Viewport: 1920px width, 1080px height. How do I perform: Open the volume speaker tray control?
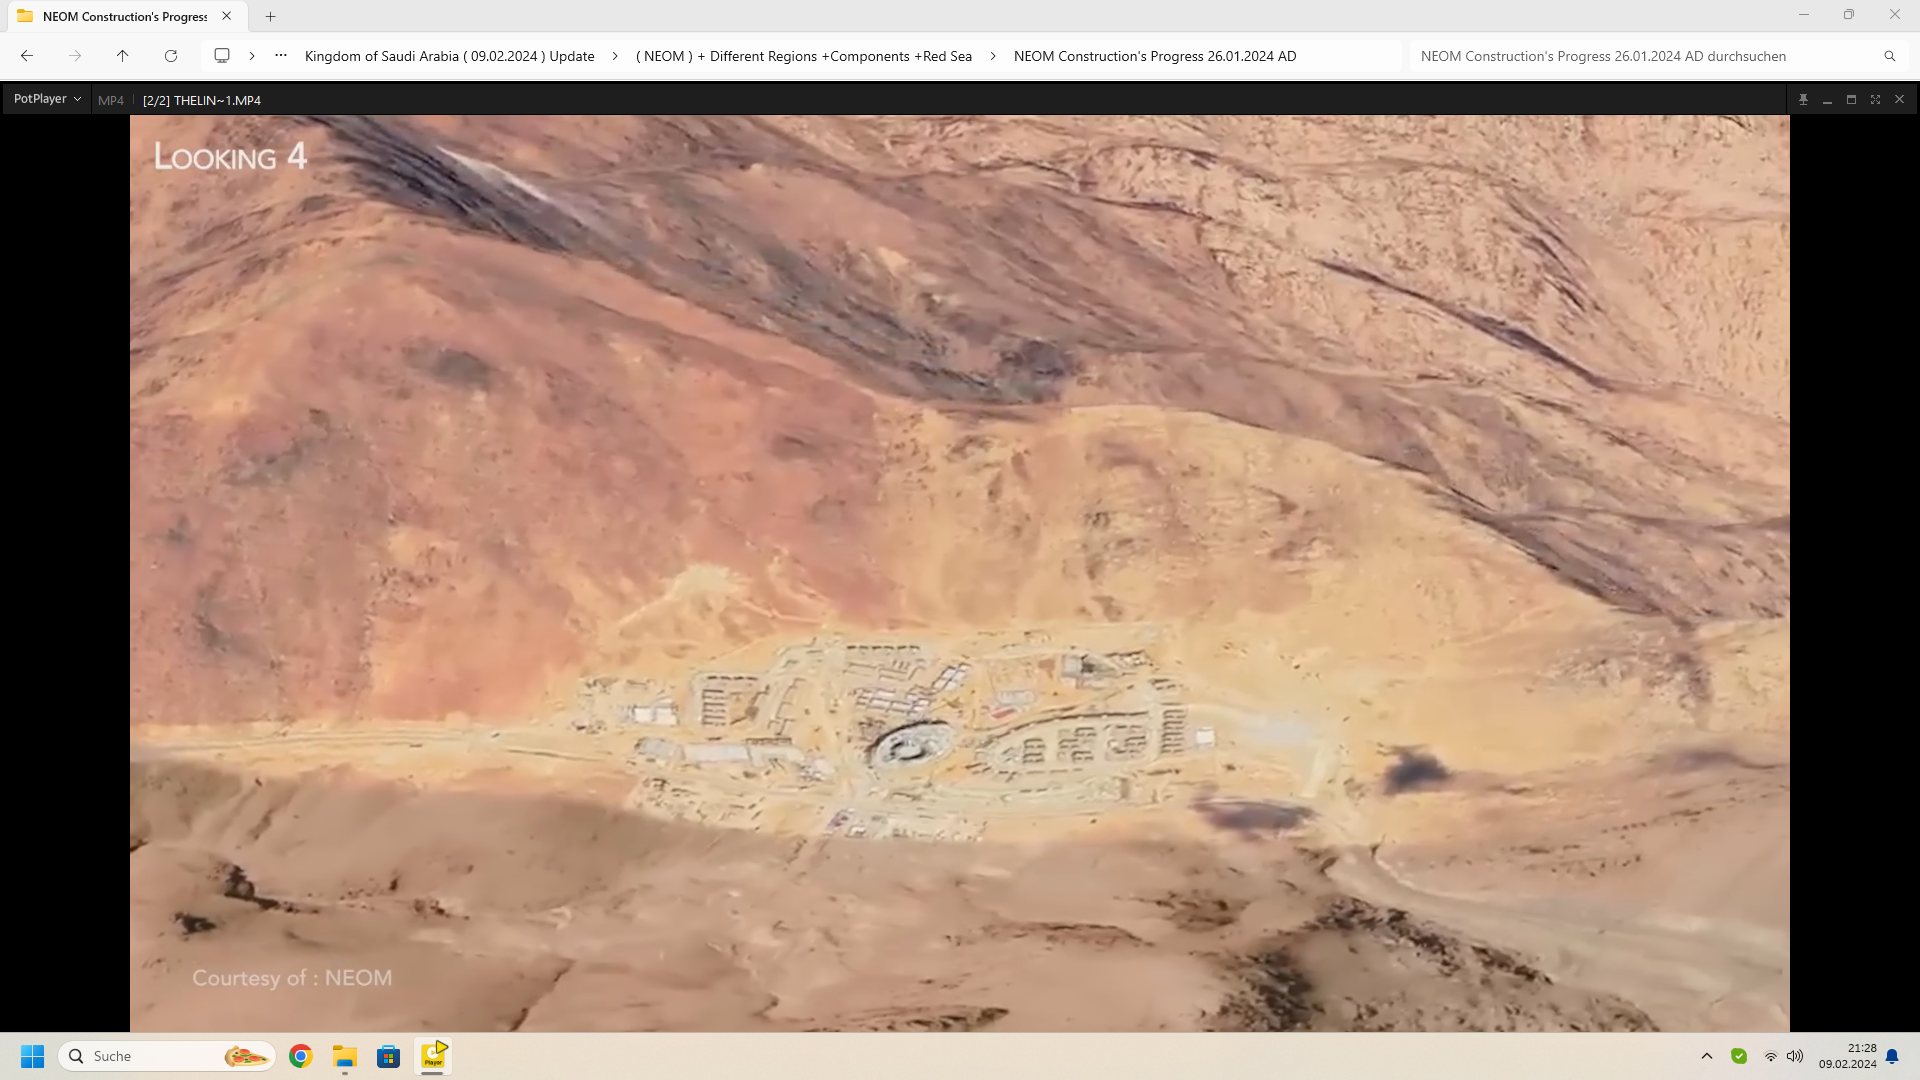1795,1056
